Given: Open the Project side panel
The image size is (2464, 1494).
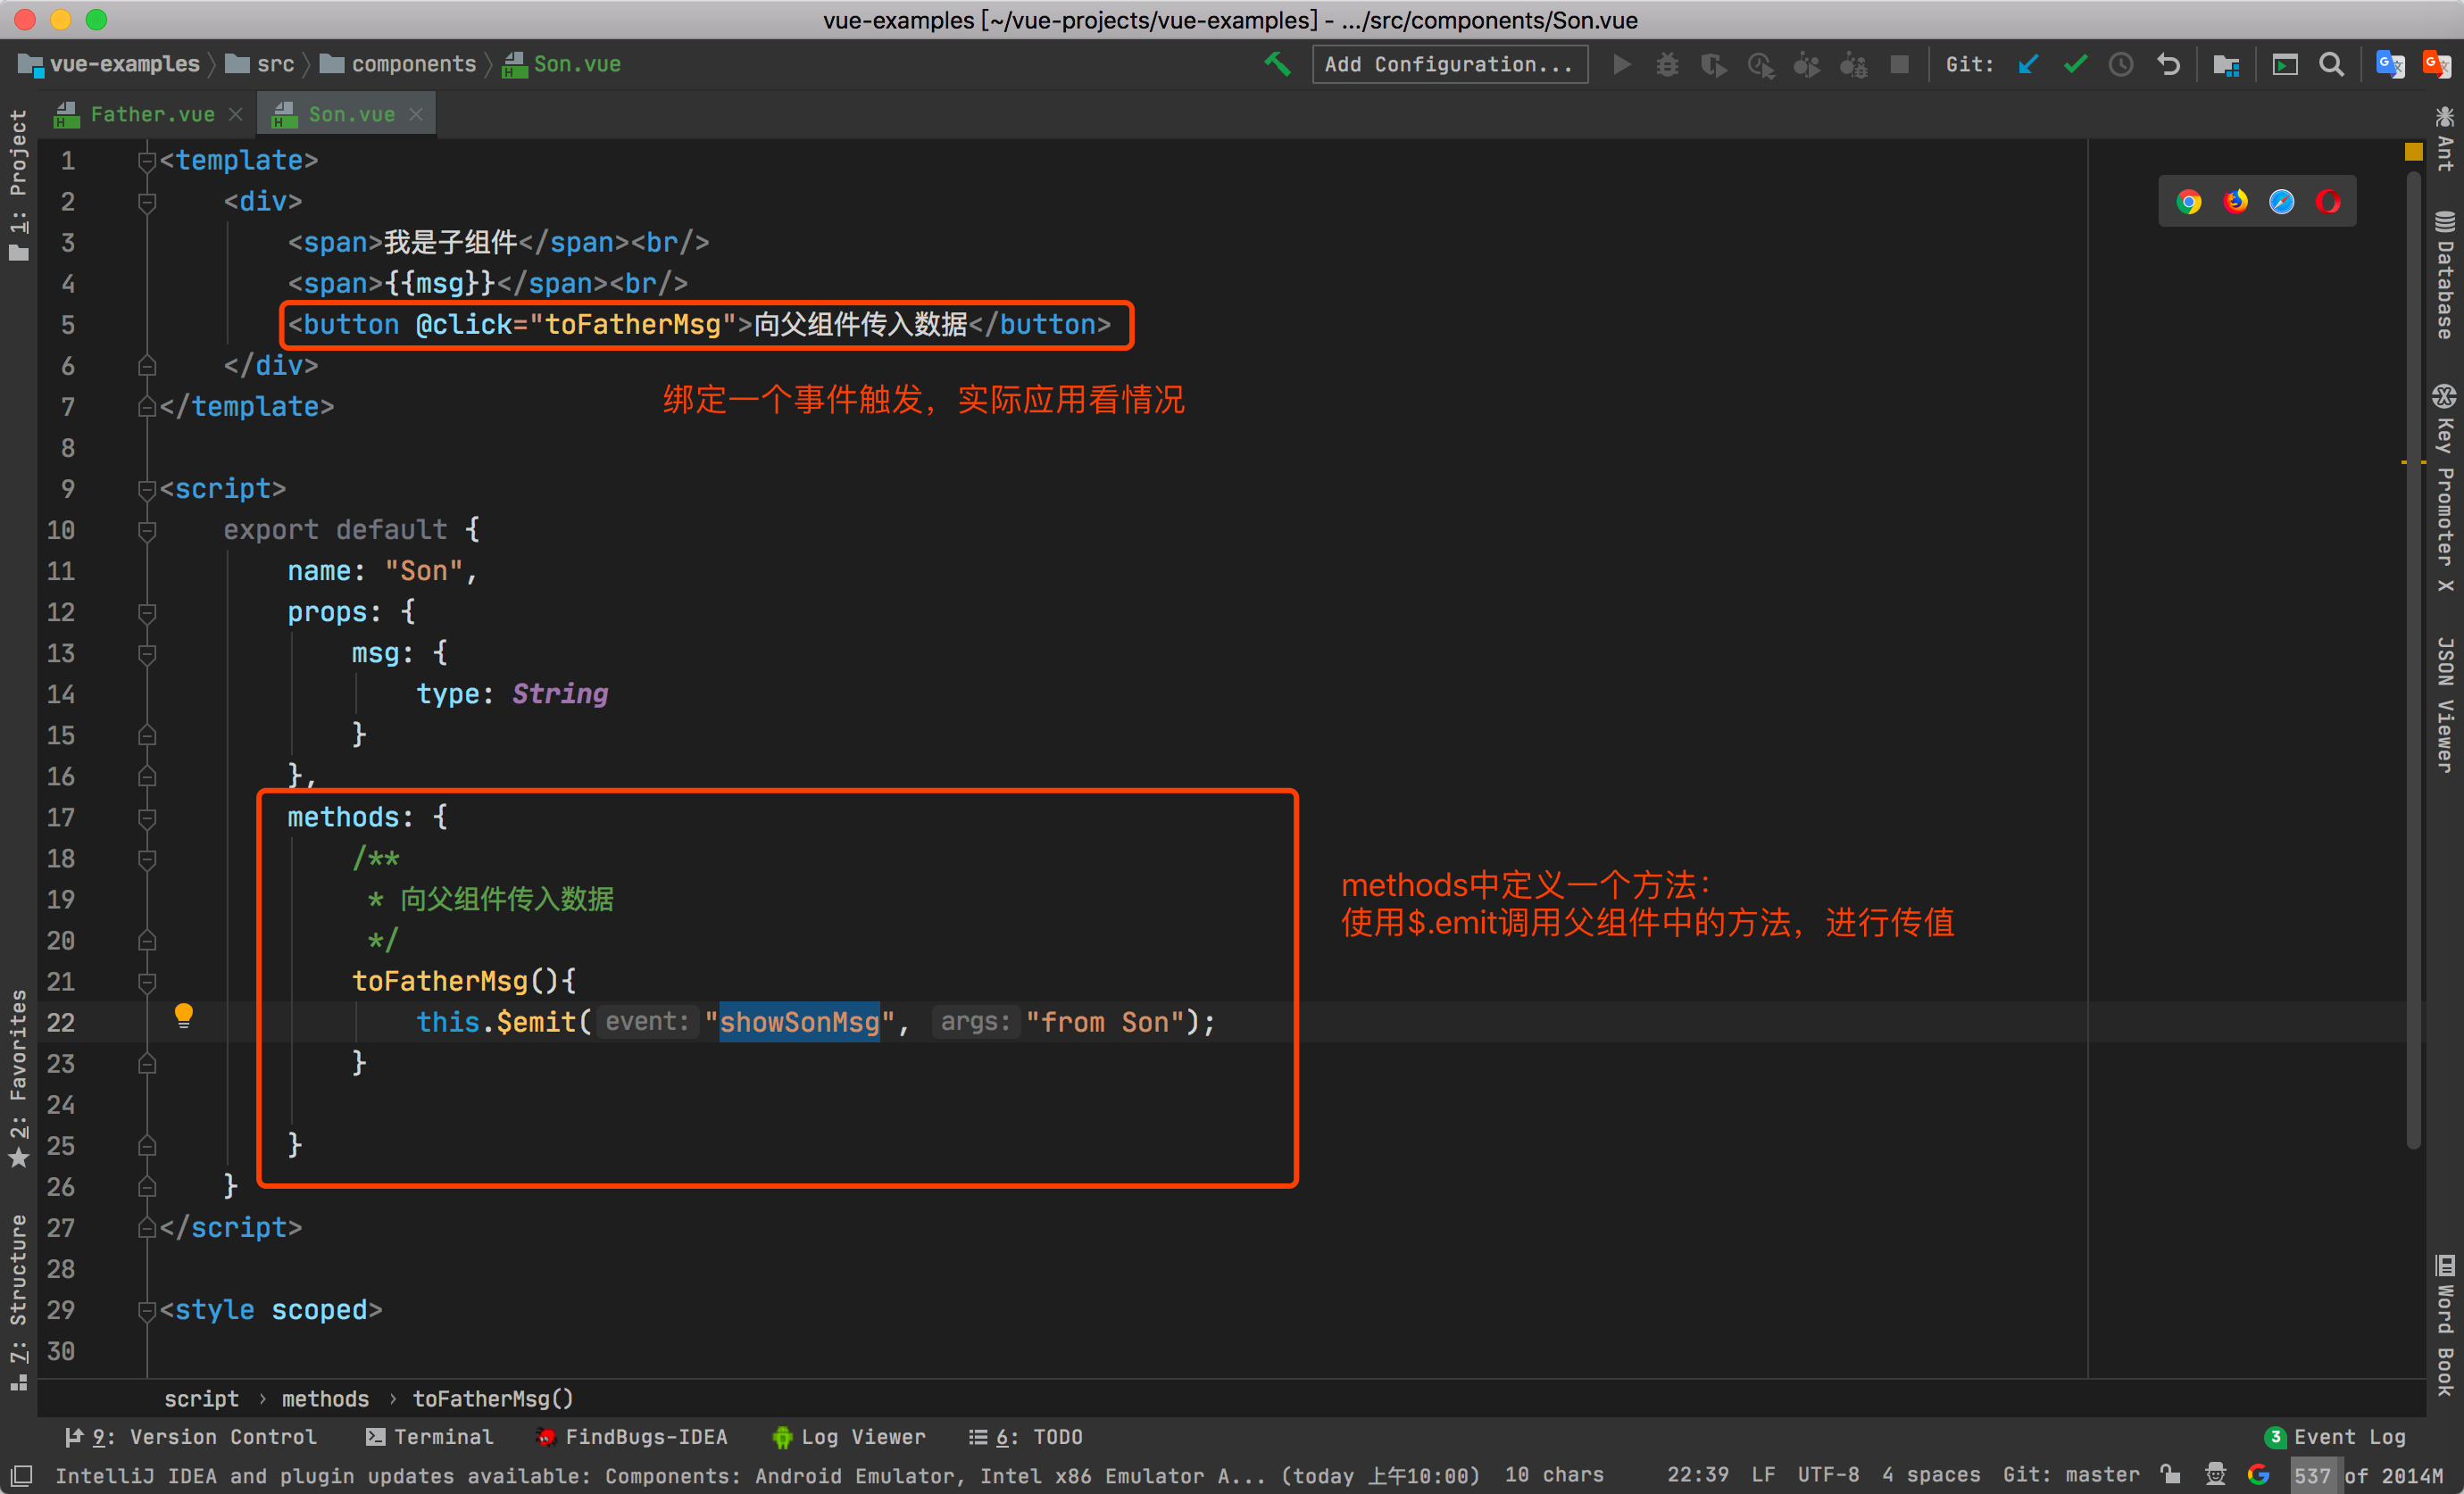Looking at the screenshot, I should 19,185.
